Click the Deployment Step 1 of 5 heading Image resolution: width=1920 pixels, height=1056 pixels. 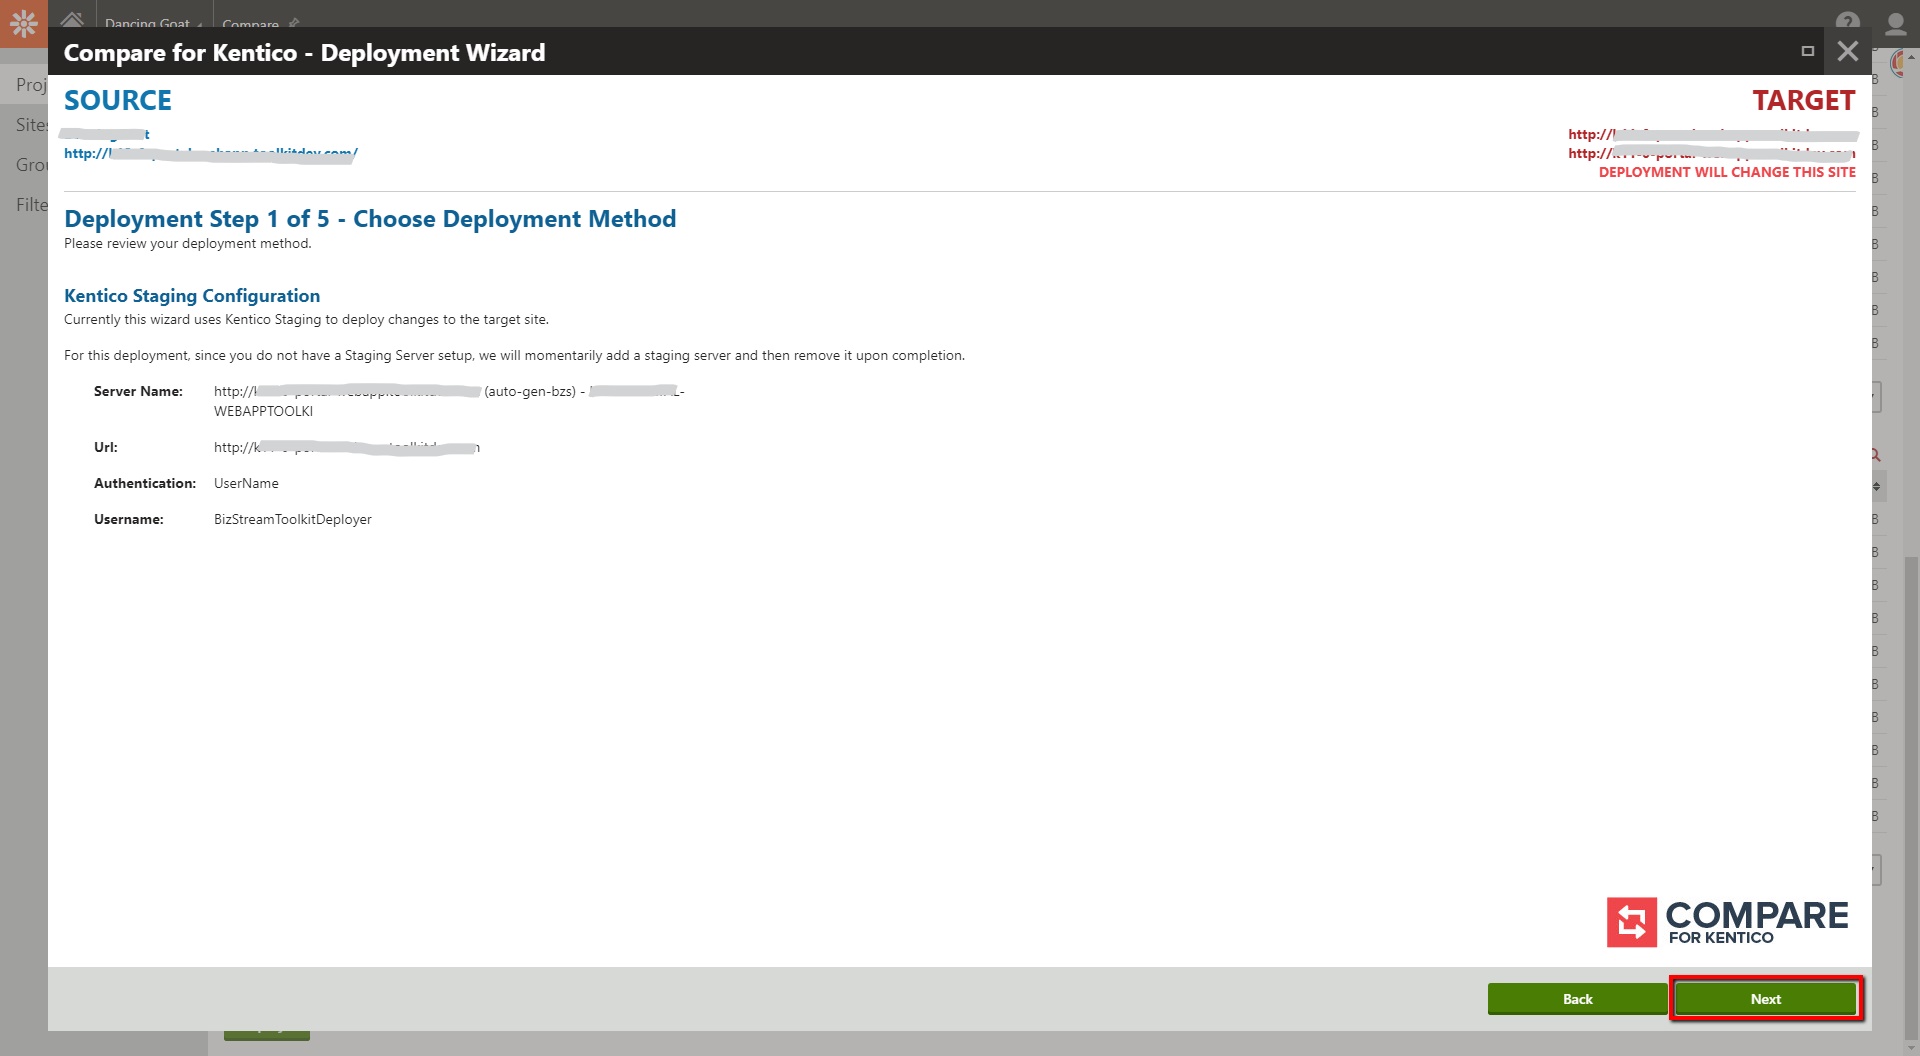(x=370, y=219)
